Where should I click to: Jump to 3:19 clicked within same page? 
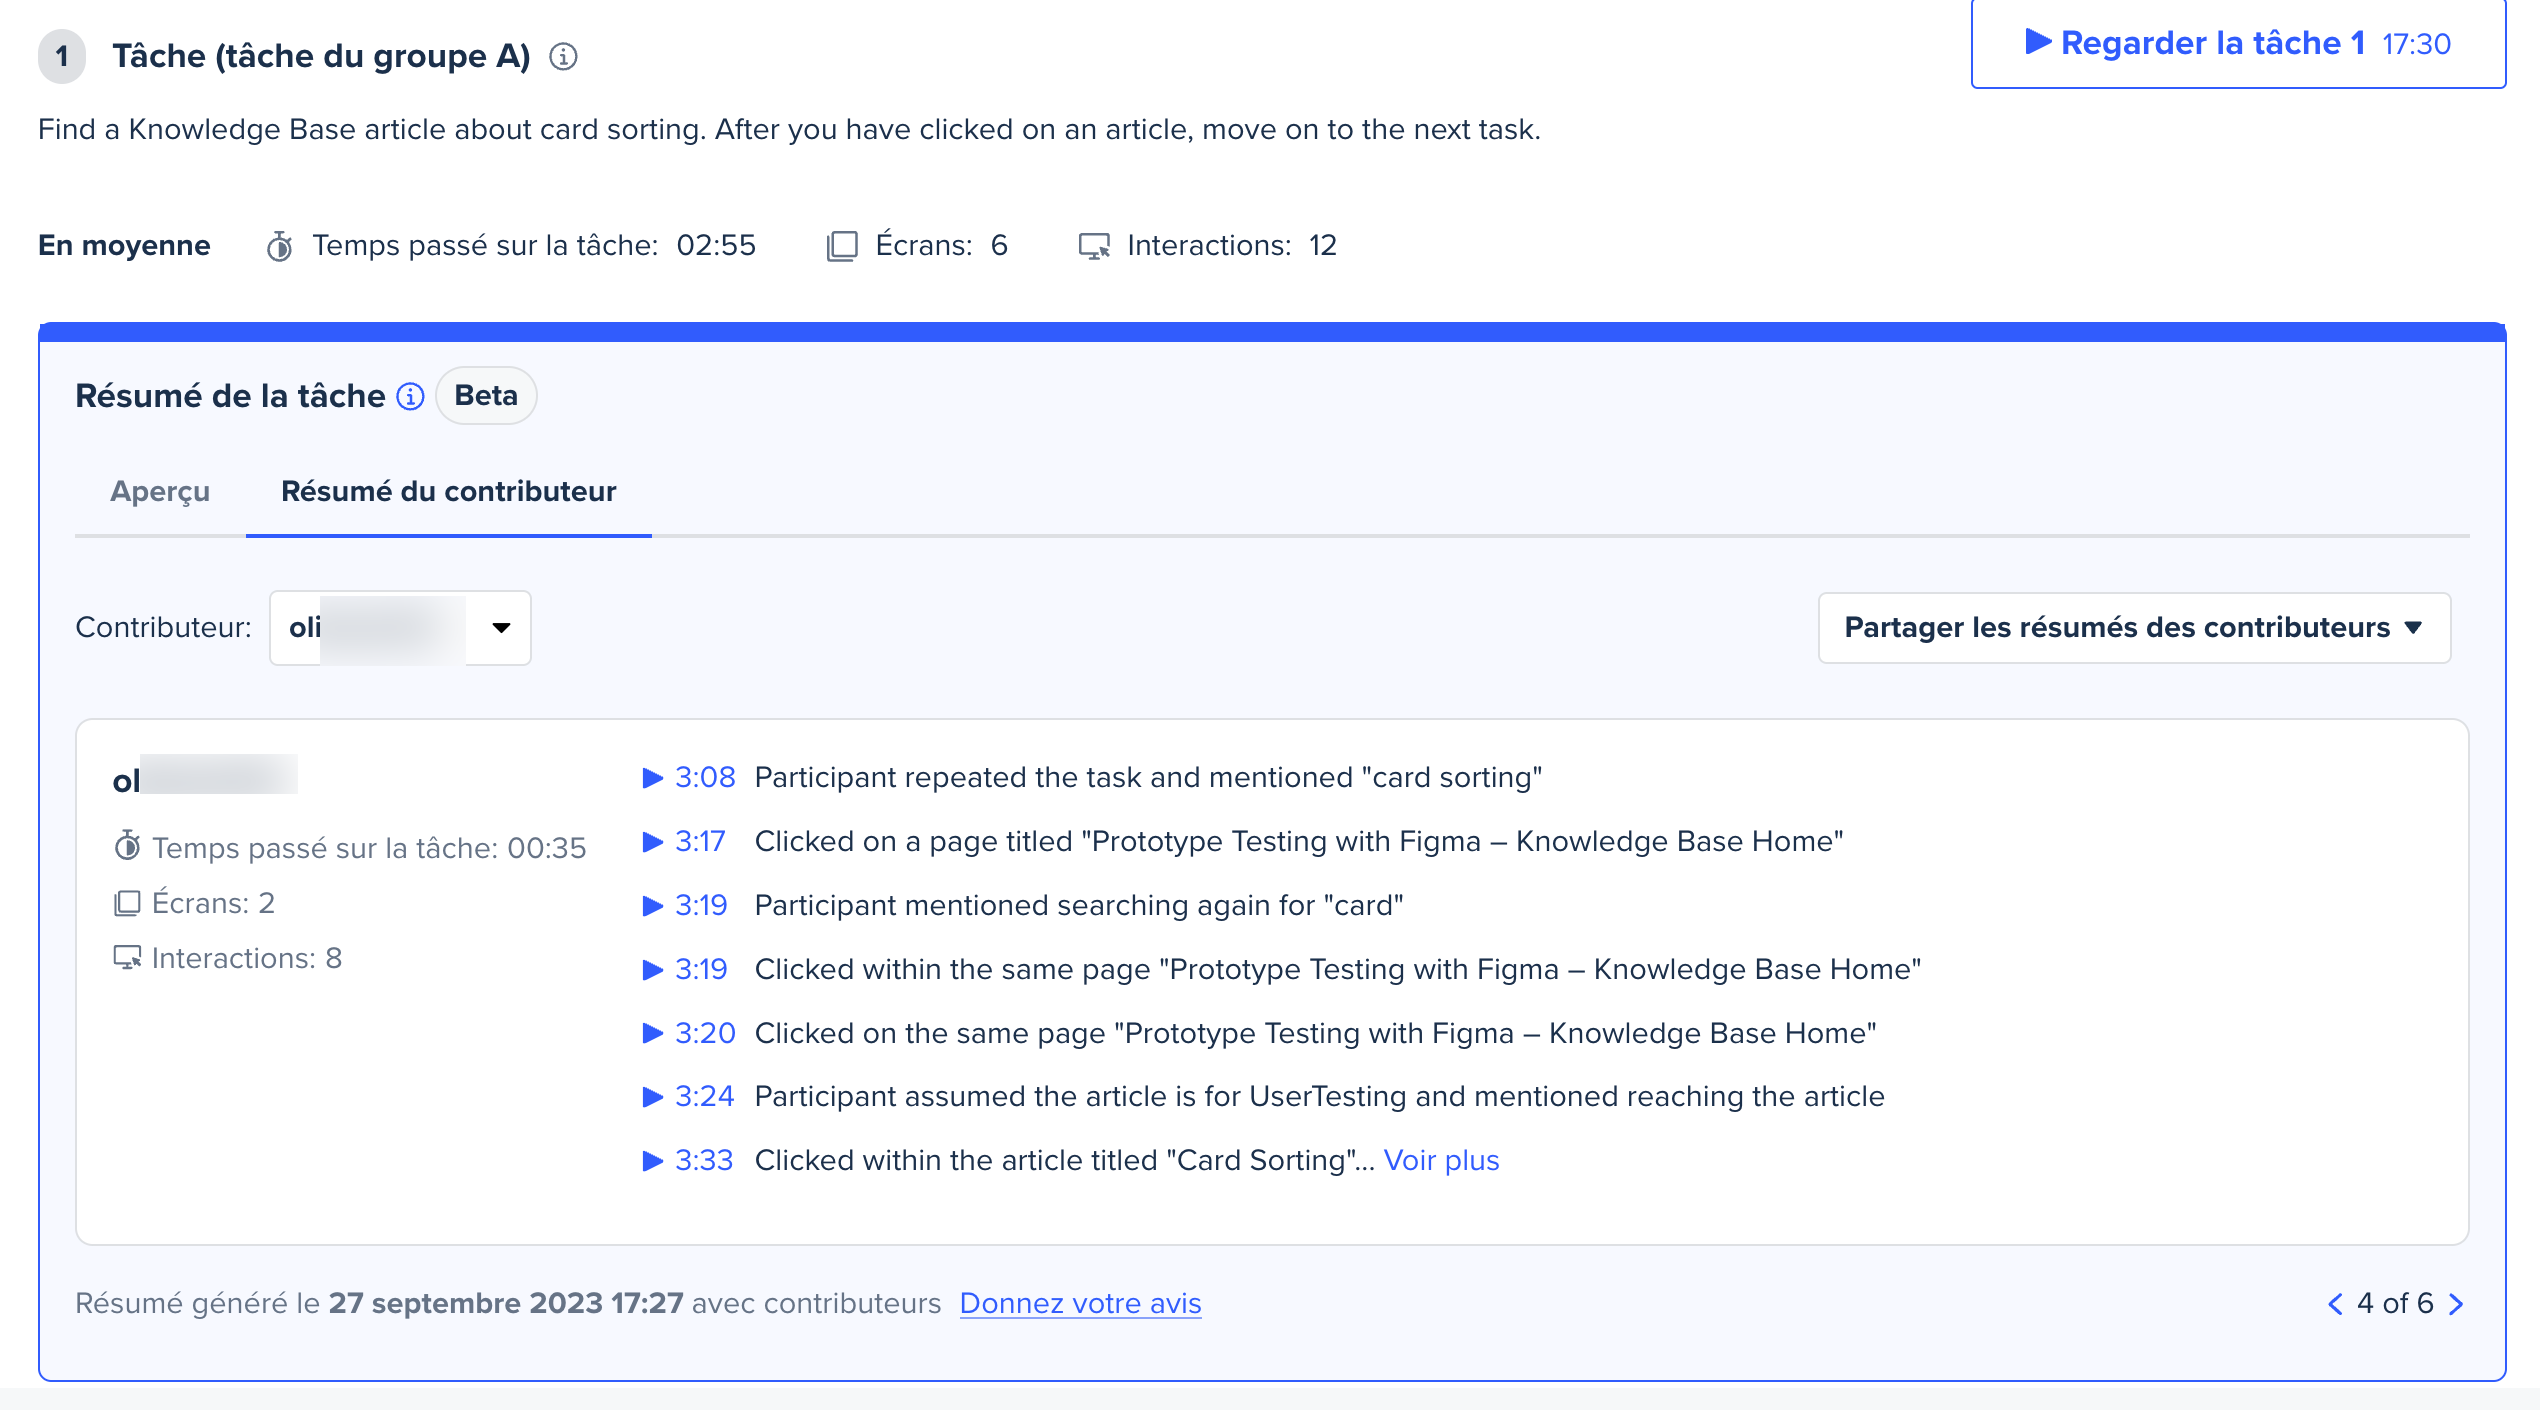tap(686, 969)
